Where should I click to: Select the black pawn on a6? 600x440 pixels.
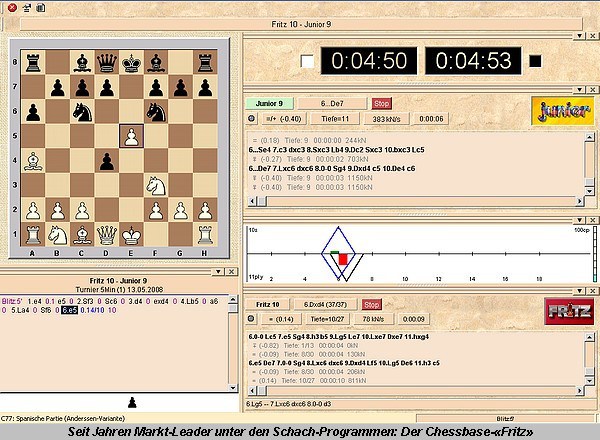[x=33, y=111]
